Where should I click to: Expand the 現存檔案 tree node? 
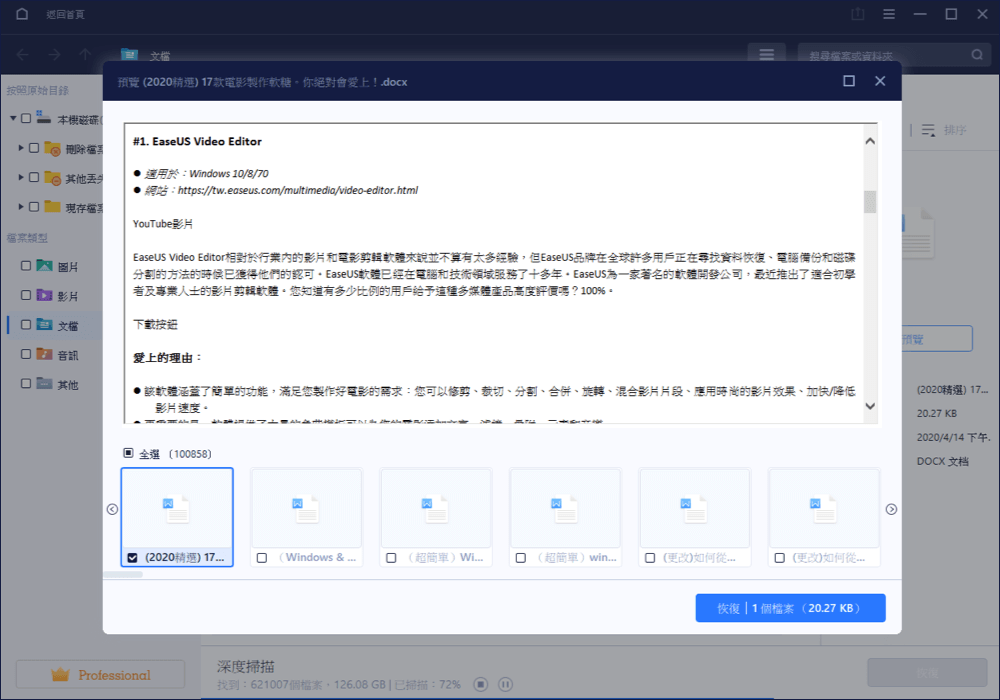[x=20, y=207]
